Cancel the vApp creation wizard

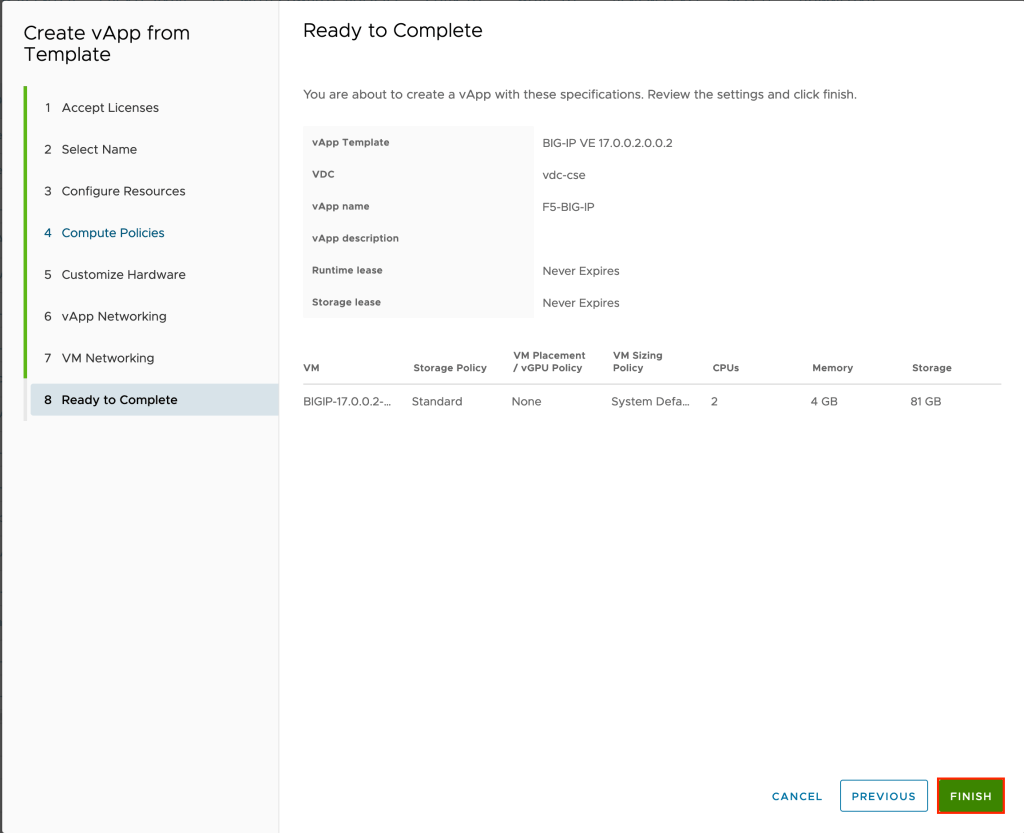point(797,797)
